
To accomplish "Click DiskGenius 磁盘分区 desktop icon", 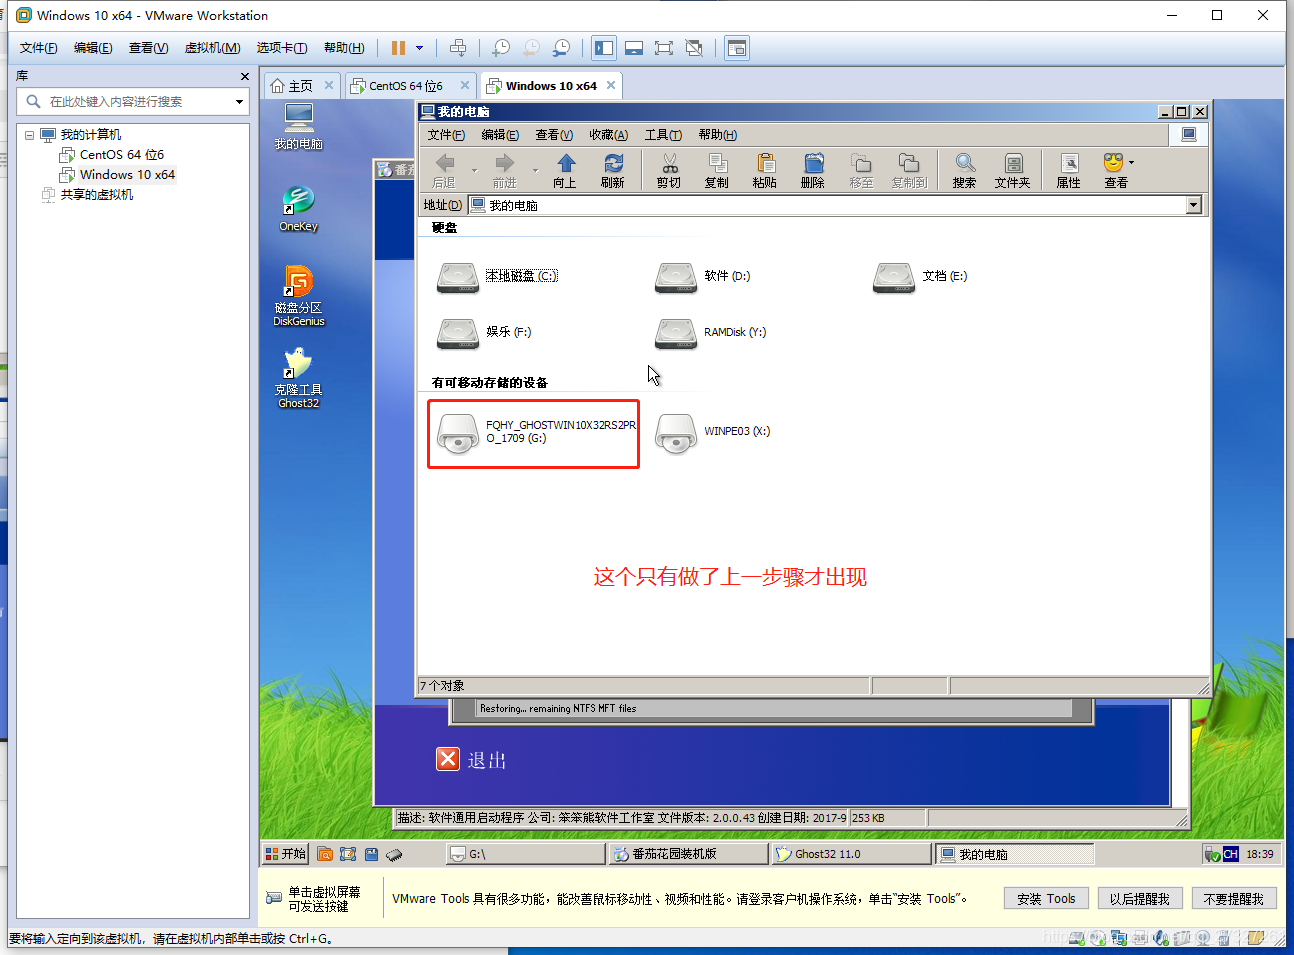I will click(298, 296).
